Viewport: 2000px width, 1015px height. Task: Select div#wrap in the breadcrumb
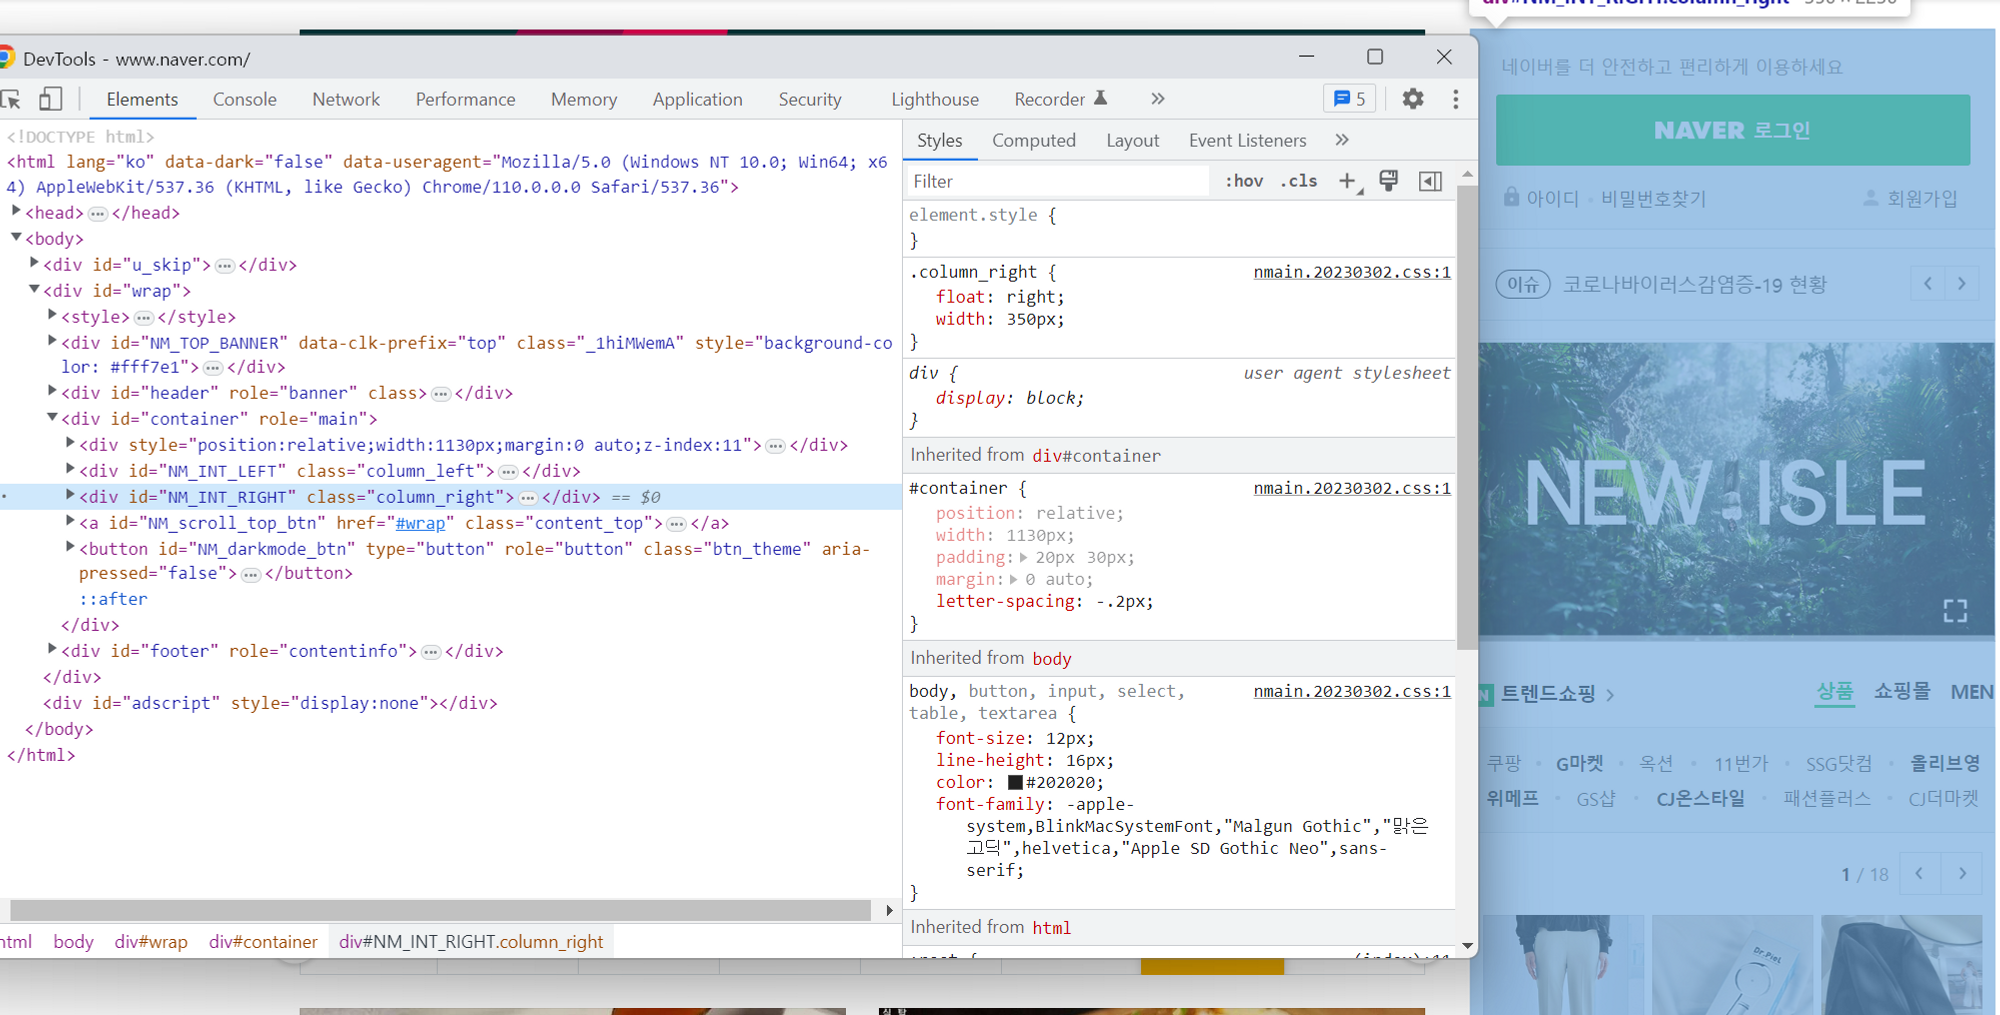pyautogui.click(x=151, y=942)
